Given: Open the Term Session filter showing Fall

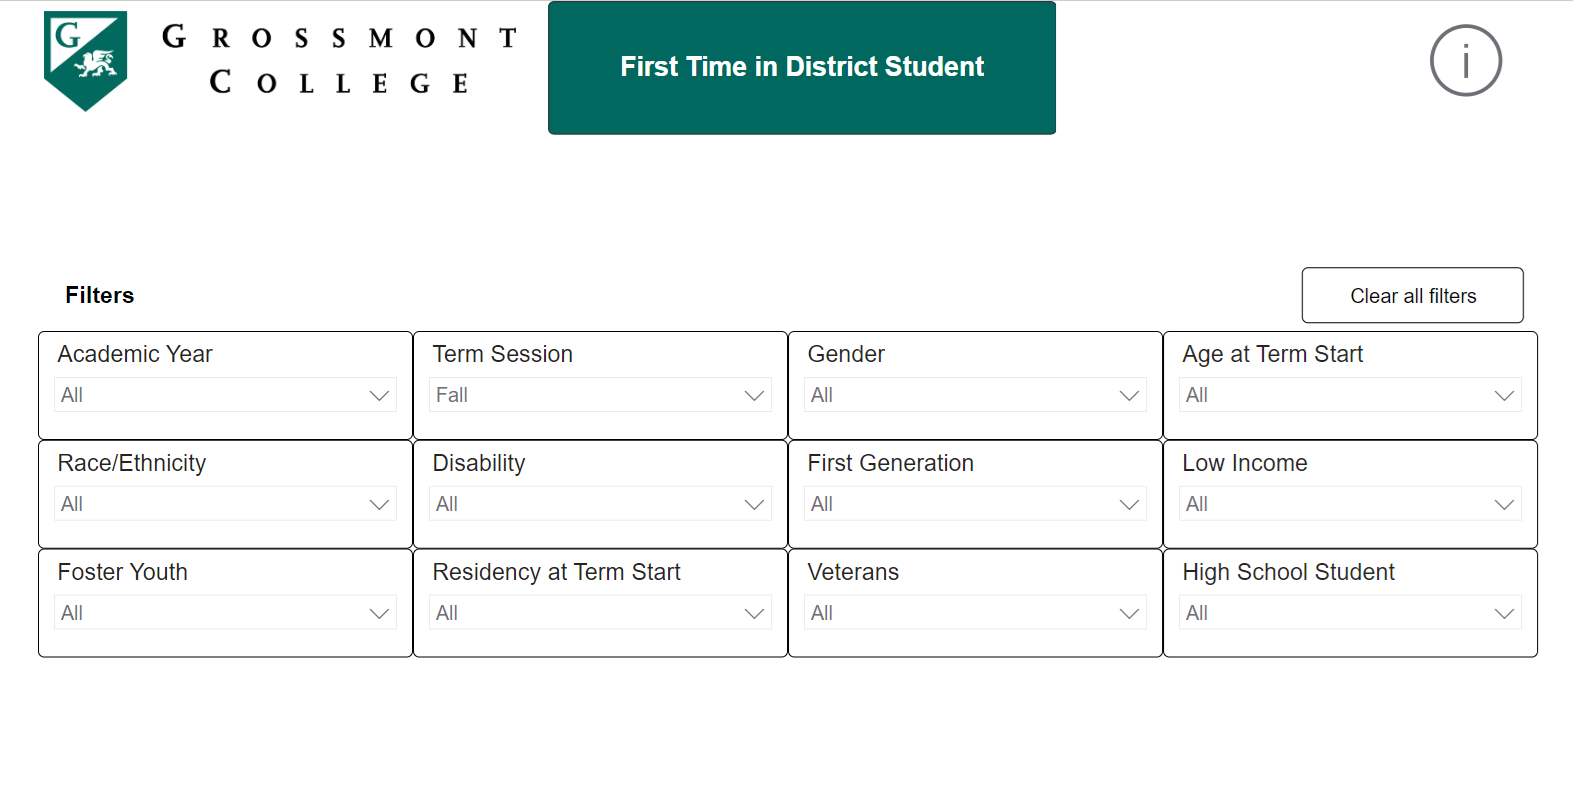Looking at the screenshot, I should 599,395.
